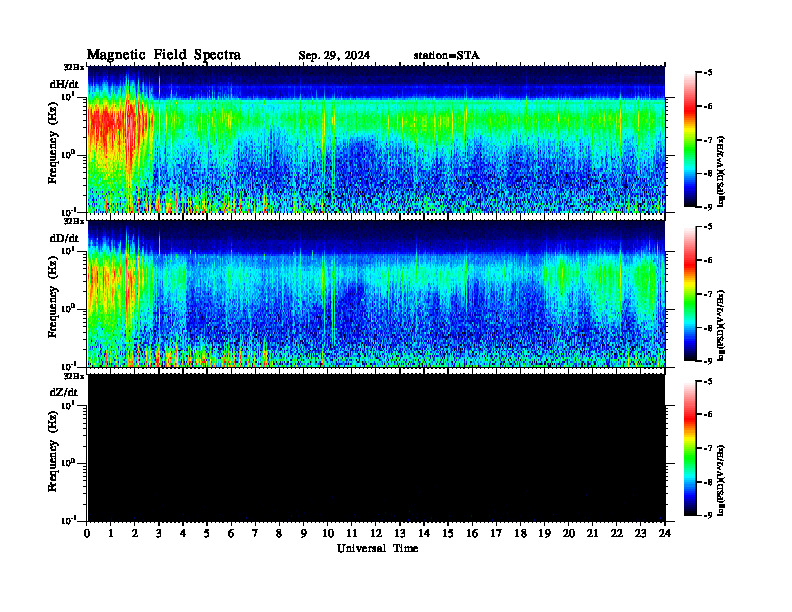792x612 pixels.
Task: Click the log(PSD) label beside dD/dt colorbar
Action: 721,325
